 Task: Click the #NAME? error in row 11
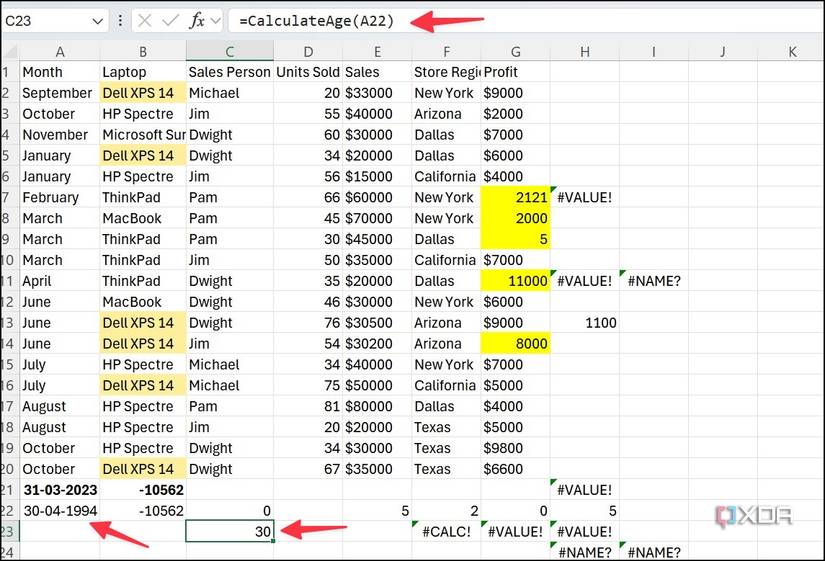point(654,281)
